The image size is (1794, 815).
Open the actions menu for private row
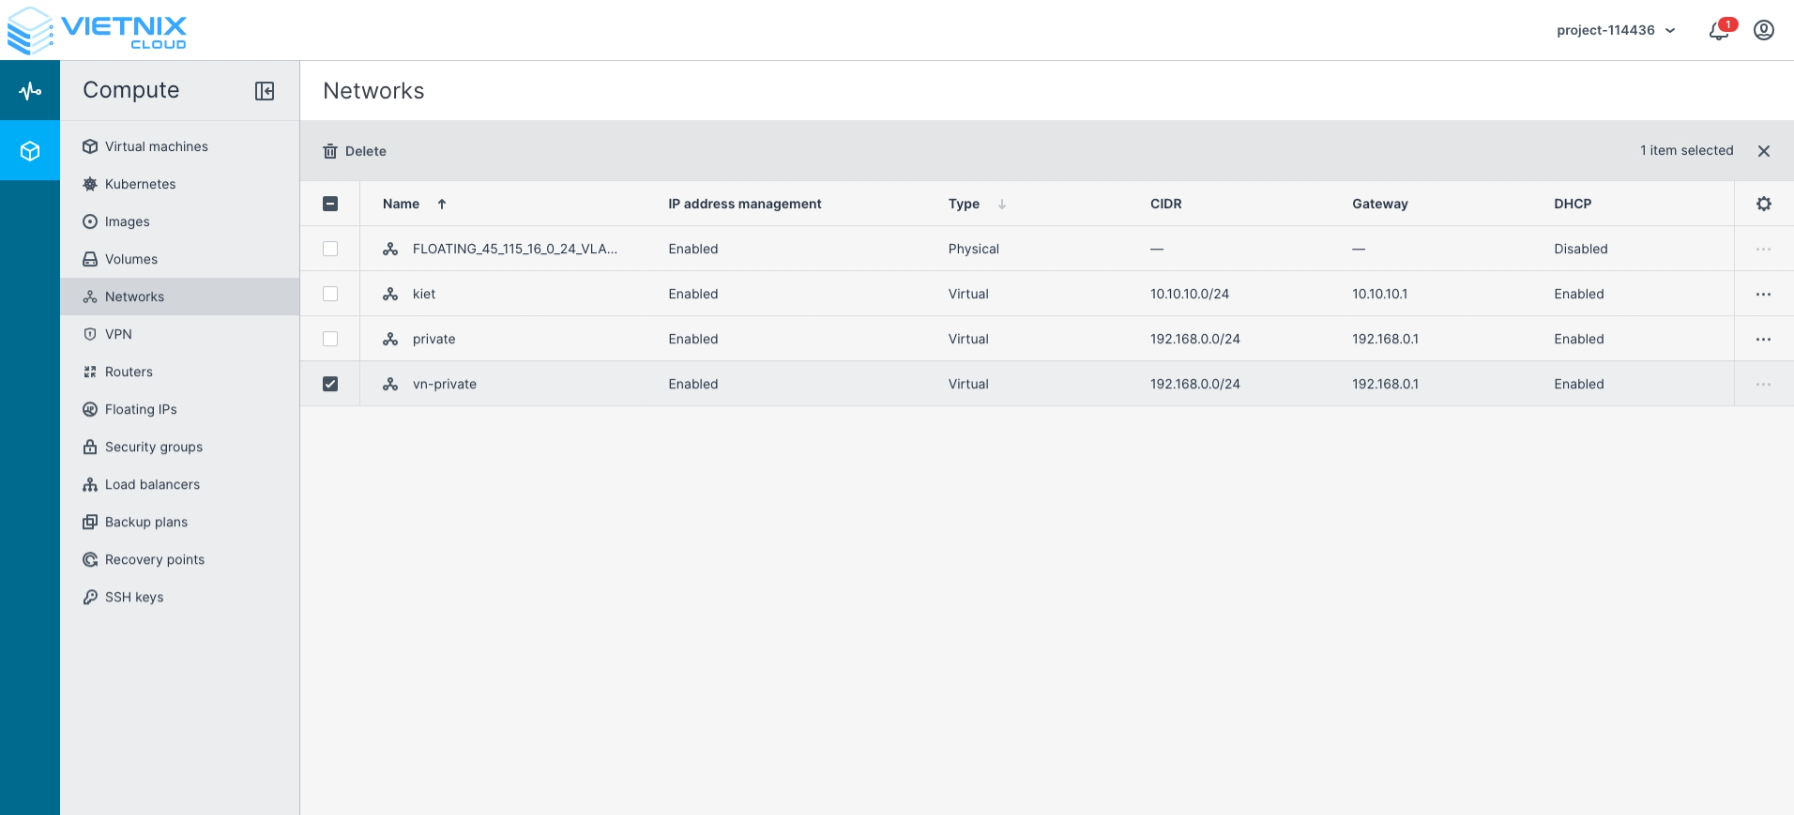(x=1763, y=339)
